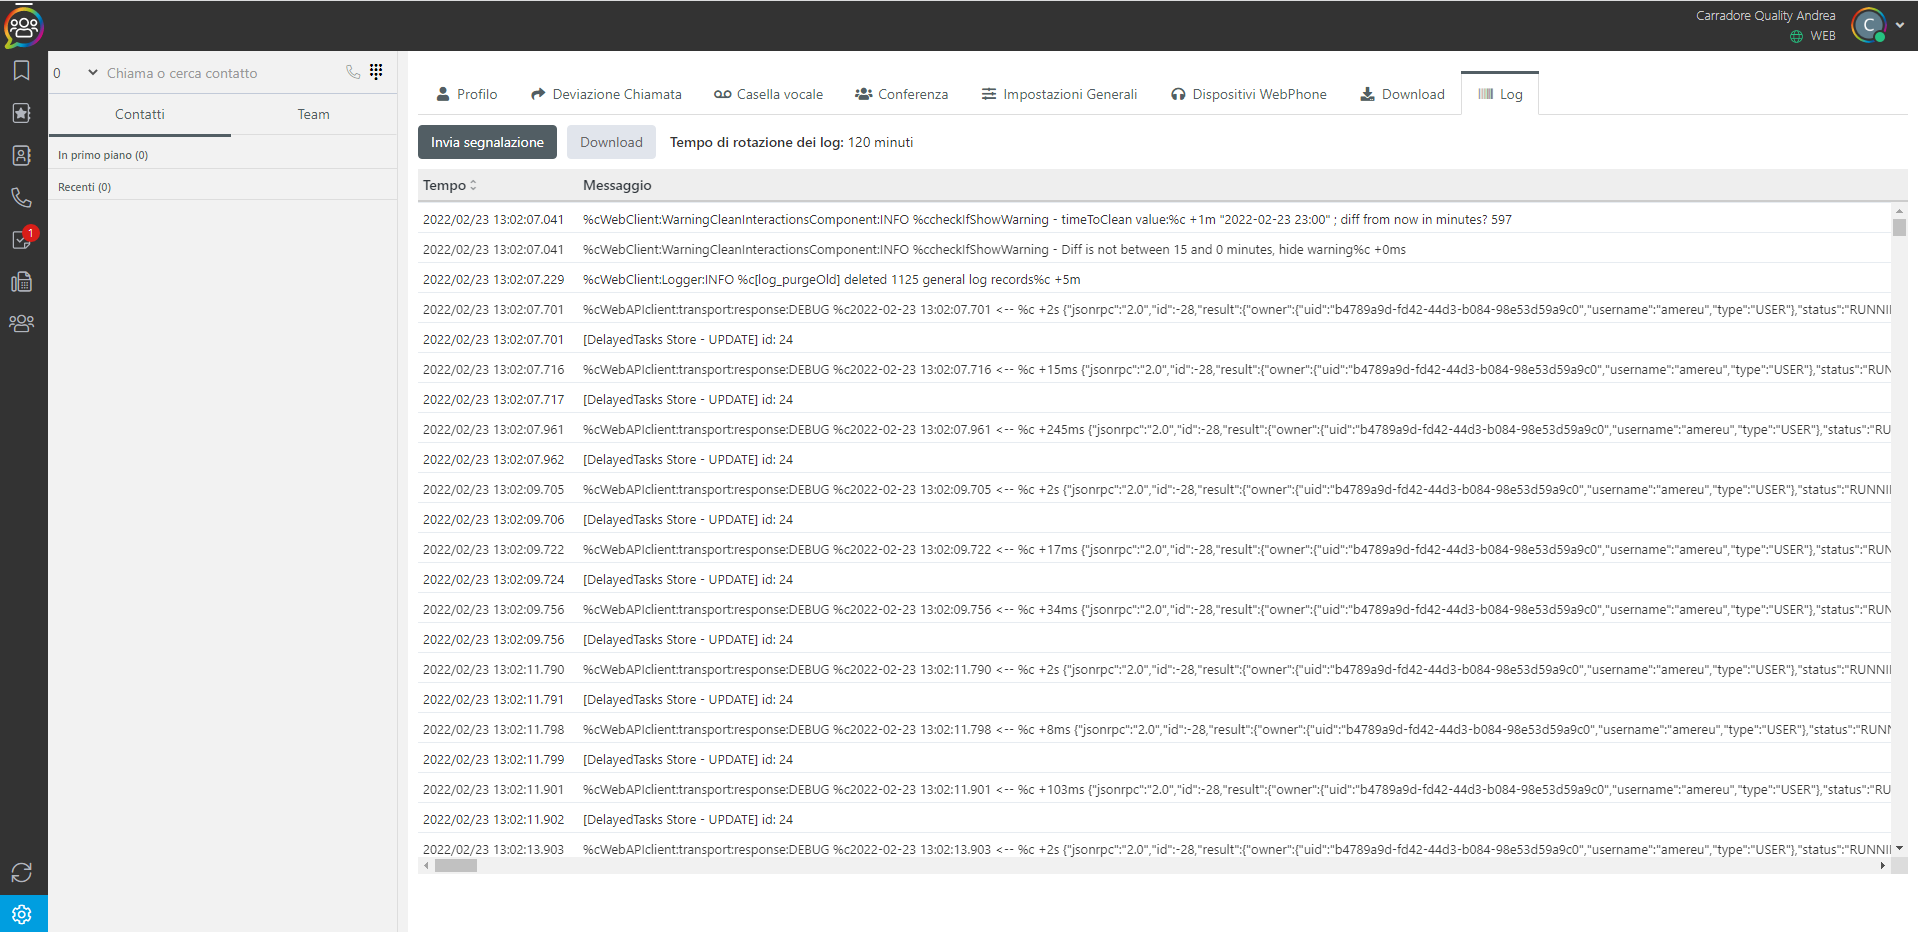The height and width of the screenshot is (932, 1918).
Task: Expand the 'Recenti (0)' section
Action: pos(222,187)
